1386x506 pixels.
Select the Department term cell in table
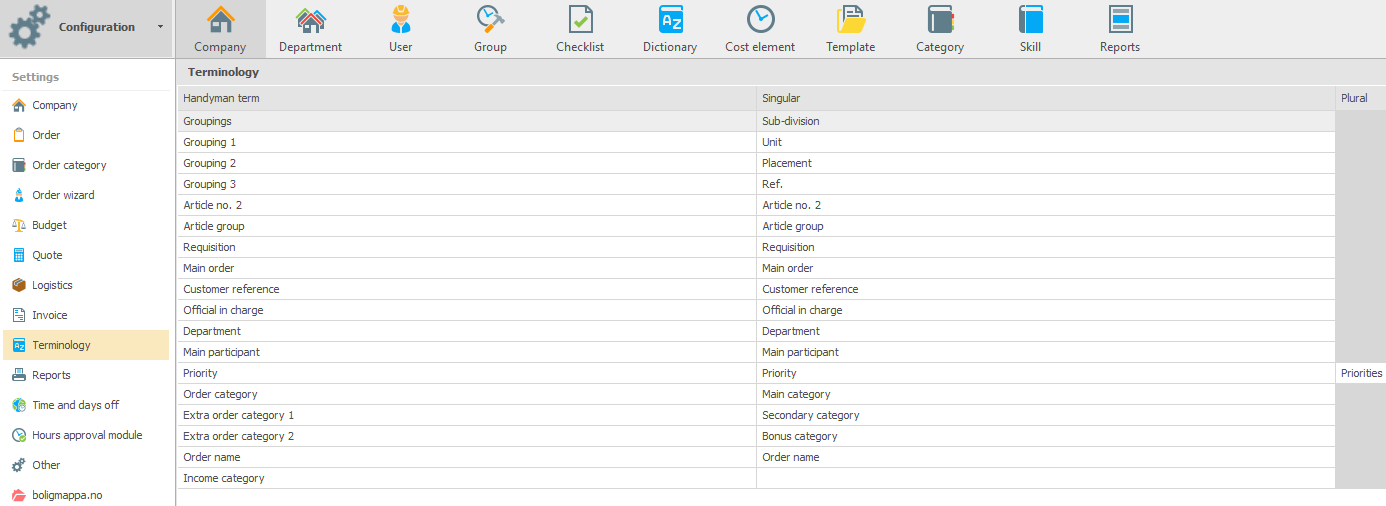(x=467, y=331)
